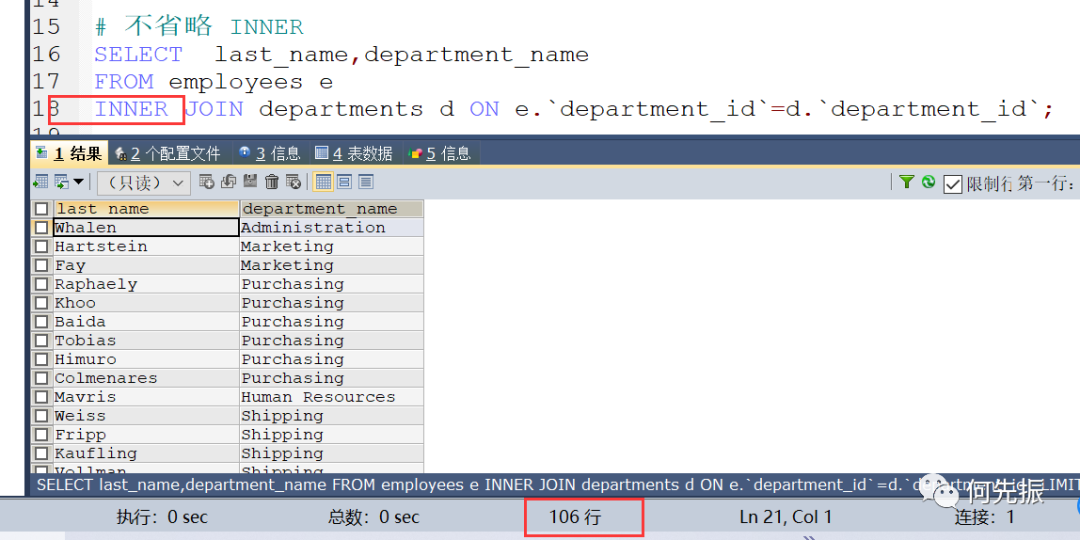Select the Fripp cell
This screenshot has height=540, width=1080.
click(x=146, y=435)
